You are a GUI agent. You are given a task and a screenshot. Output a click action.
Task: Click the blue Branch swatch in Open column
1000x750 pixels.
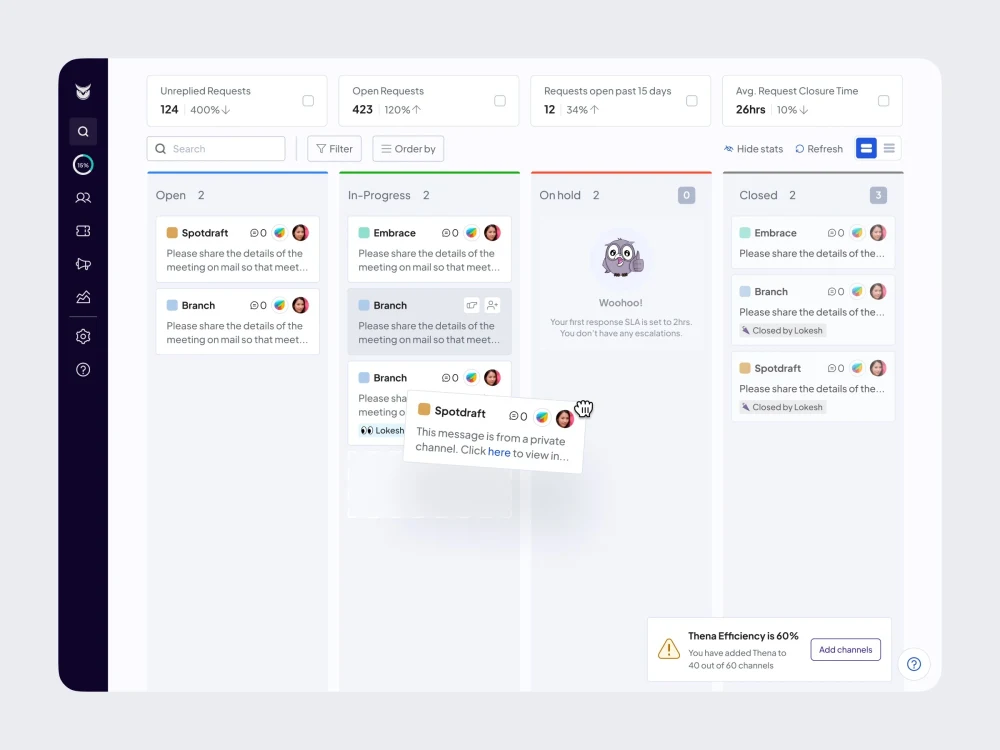(172, 305)
